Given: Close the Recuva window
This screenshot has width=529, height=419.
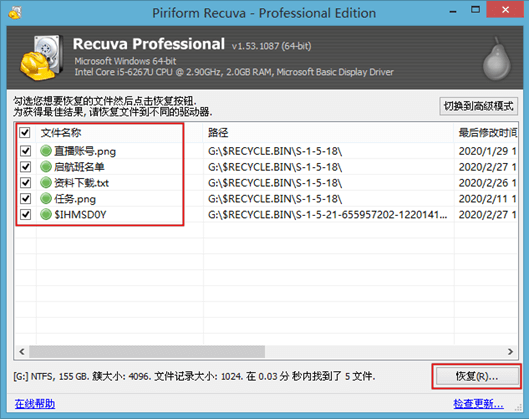Looking at the screenshot, I should [x=505, y=10].
